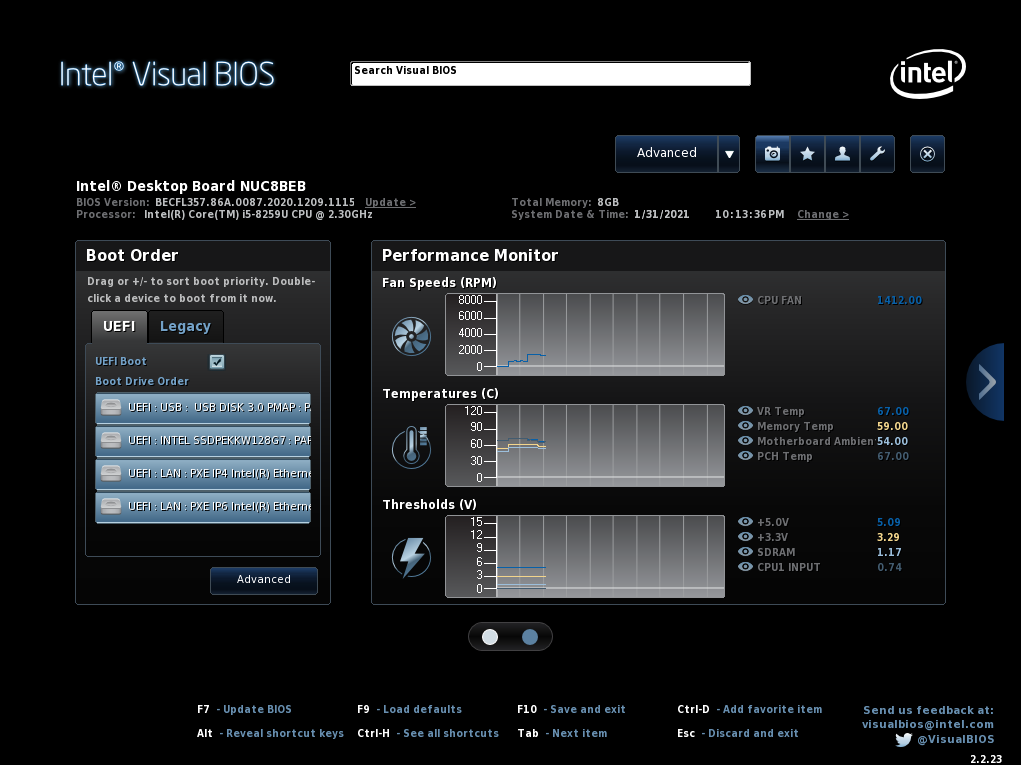Expand the Advanced dropdown arrow

click(x=729, y=154)
